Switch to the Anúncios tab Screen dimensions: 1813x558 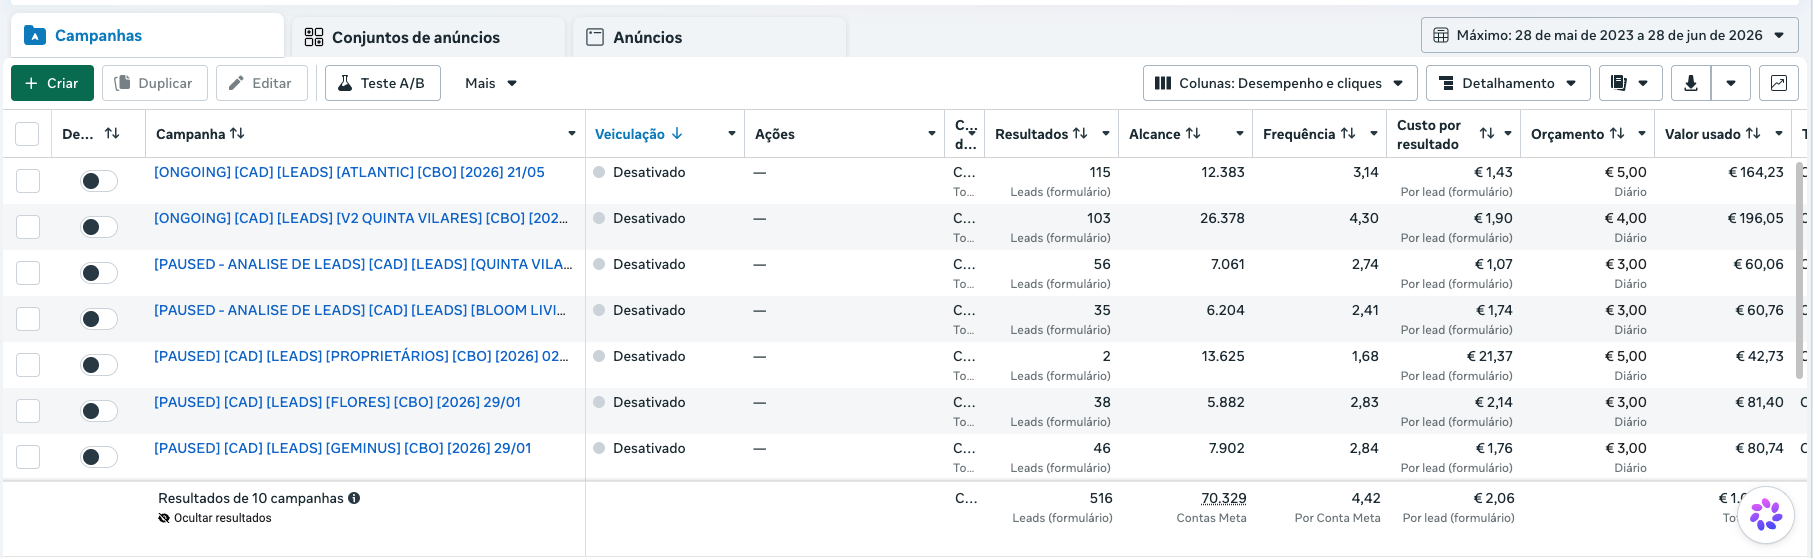point(648,37)
